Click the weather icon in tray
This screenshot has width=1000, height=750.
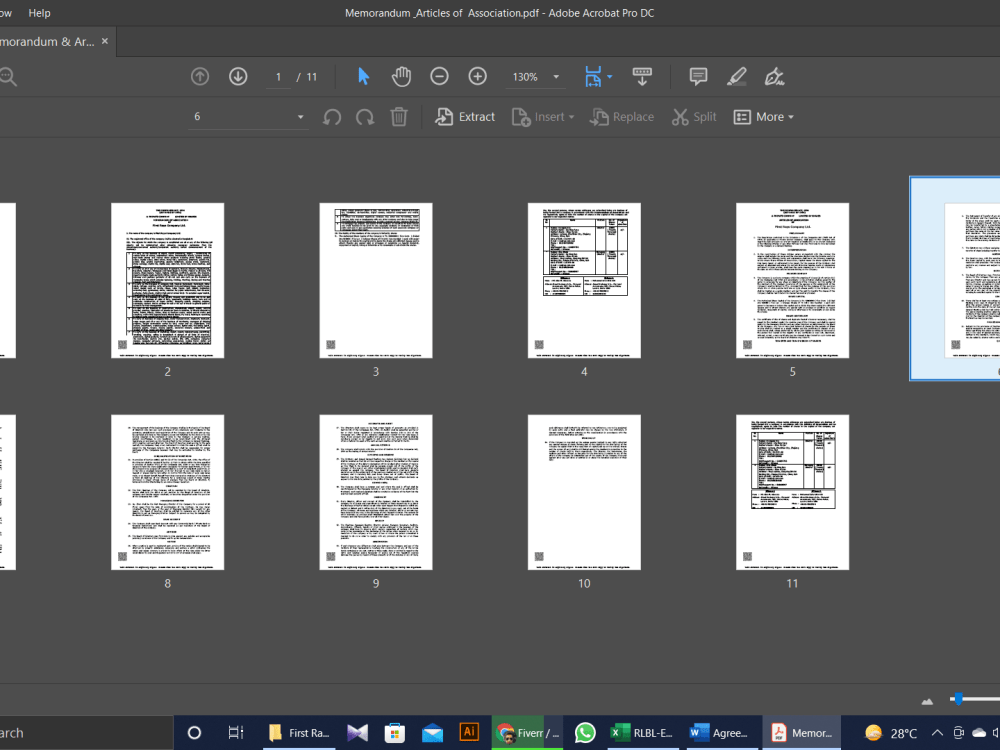pos(873,733)
